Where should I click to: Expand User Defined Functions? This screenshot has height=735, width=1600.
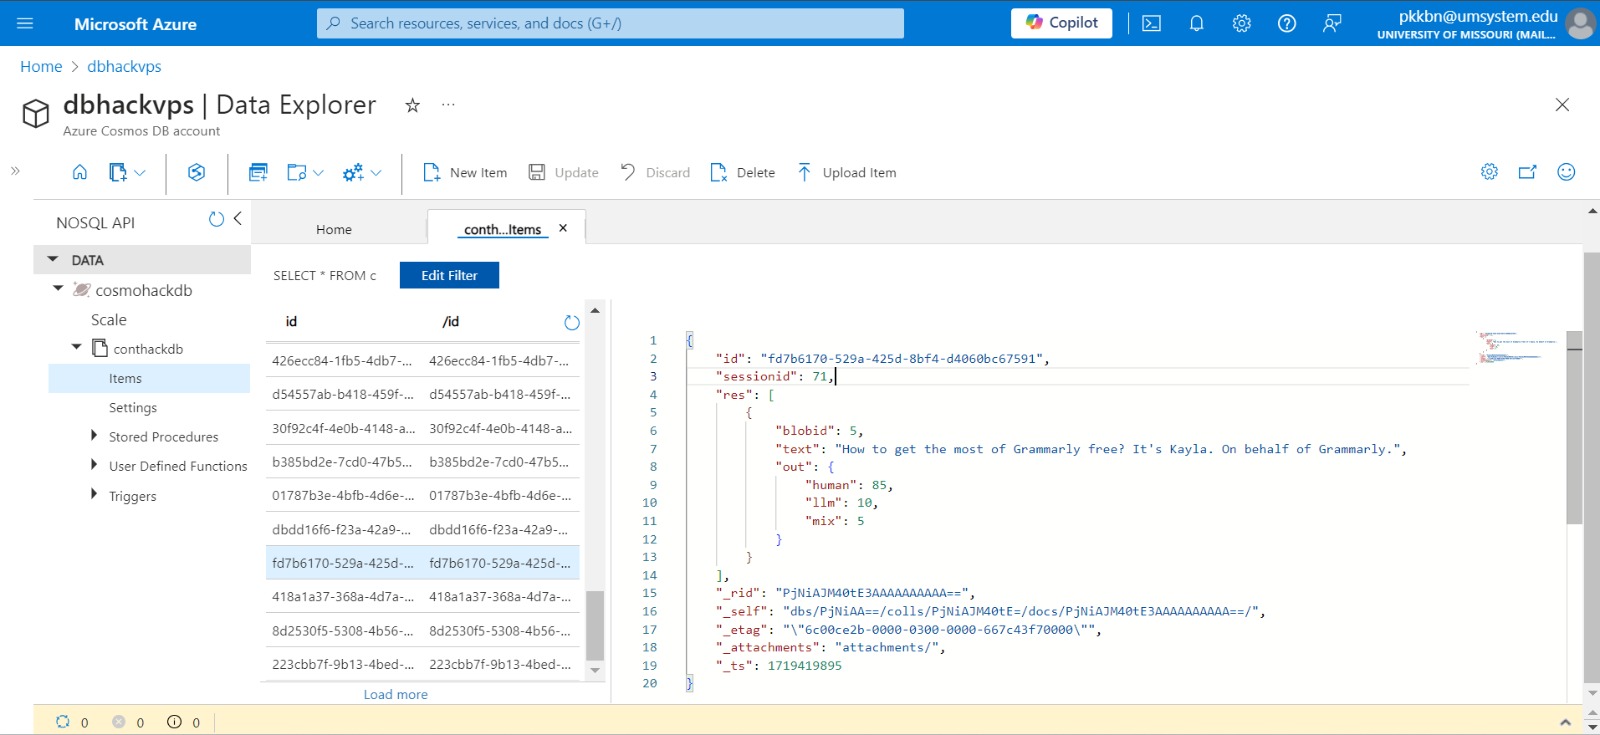94,464
